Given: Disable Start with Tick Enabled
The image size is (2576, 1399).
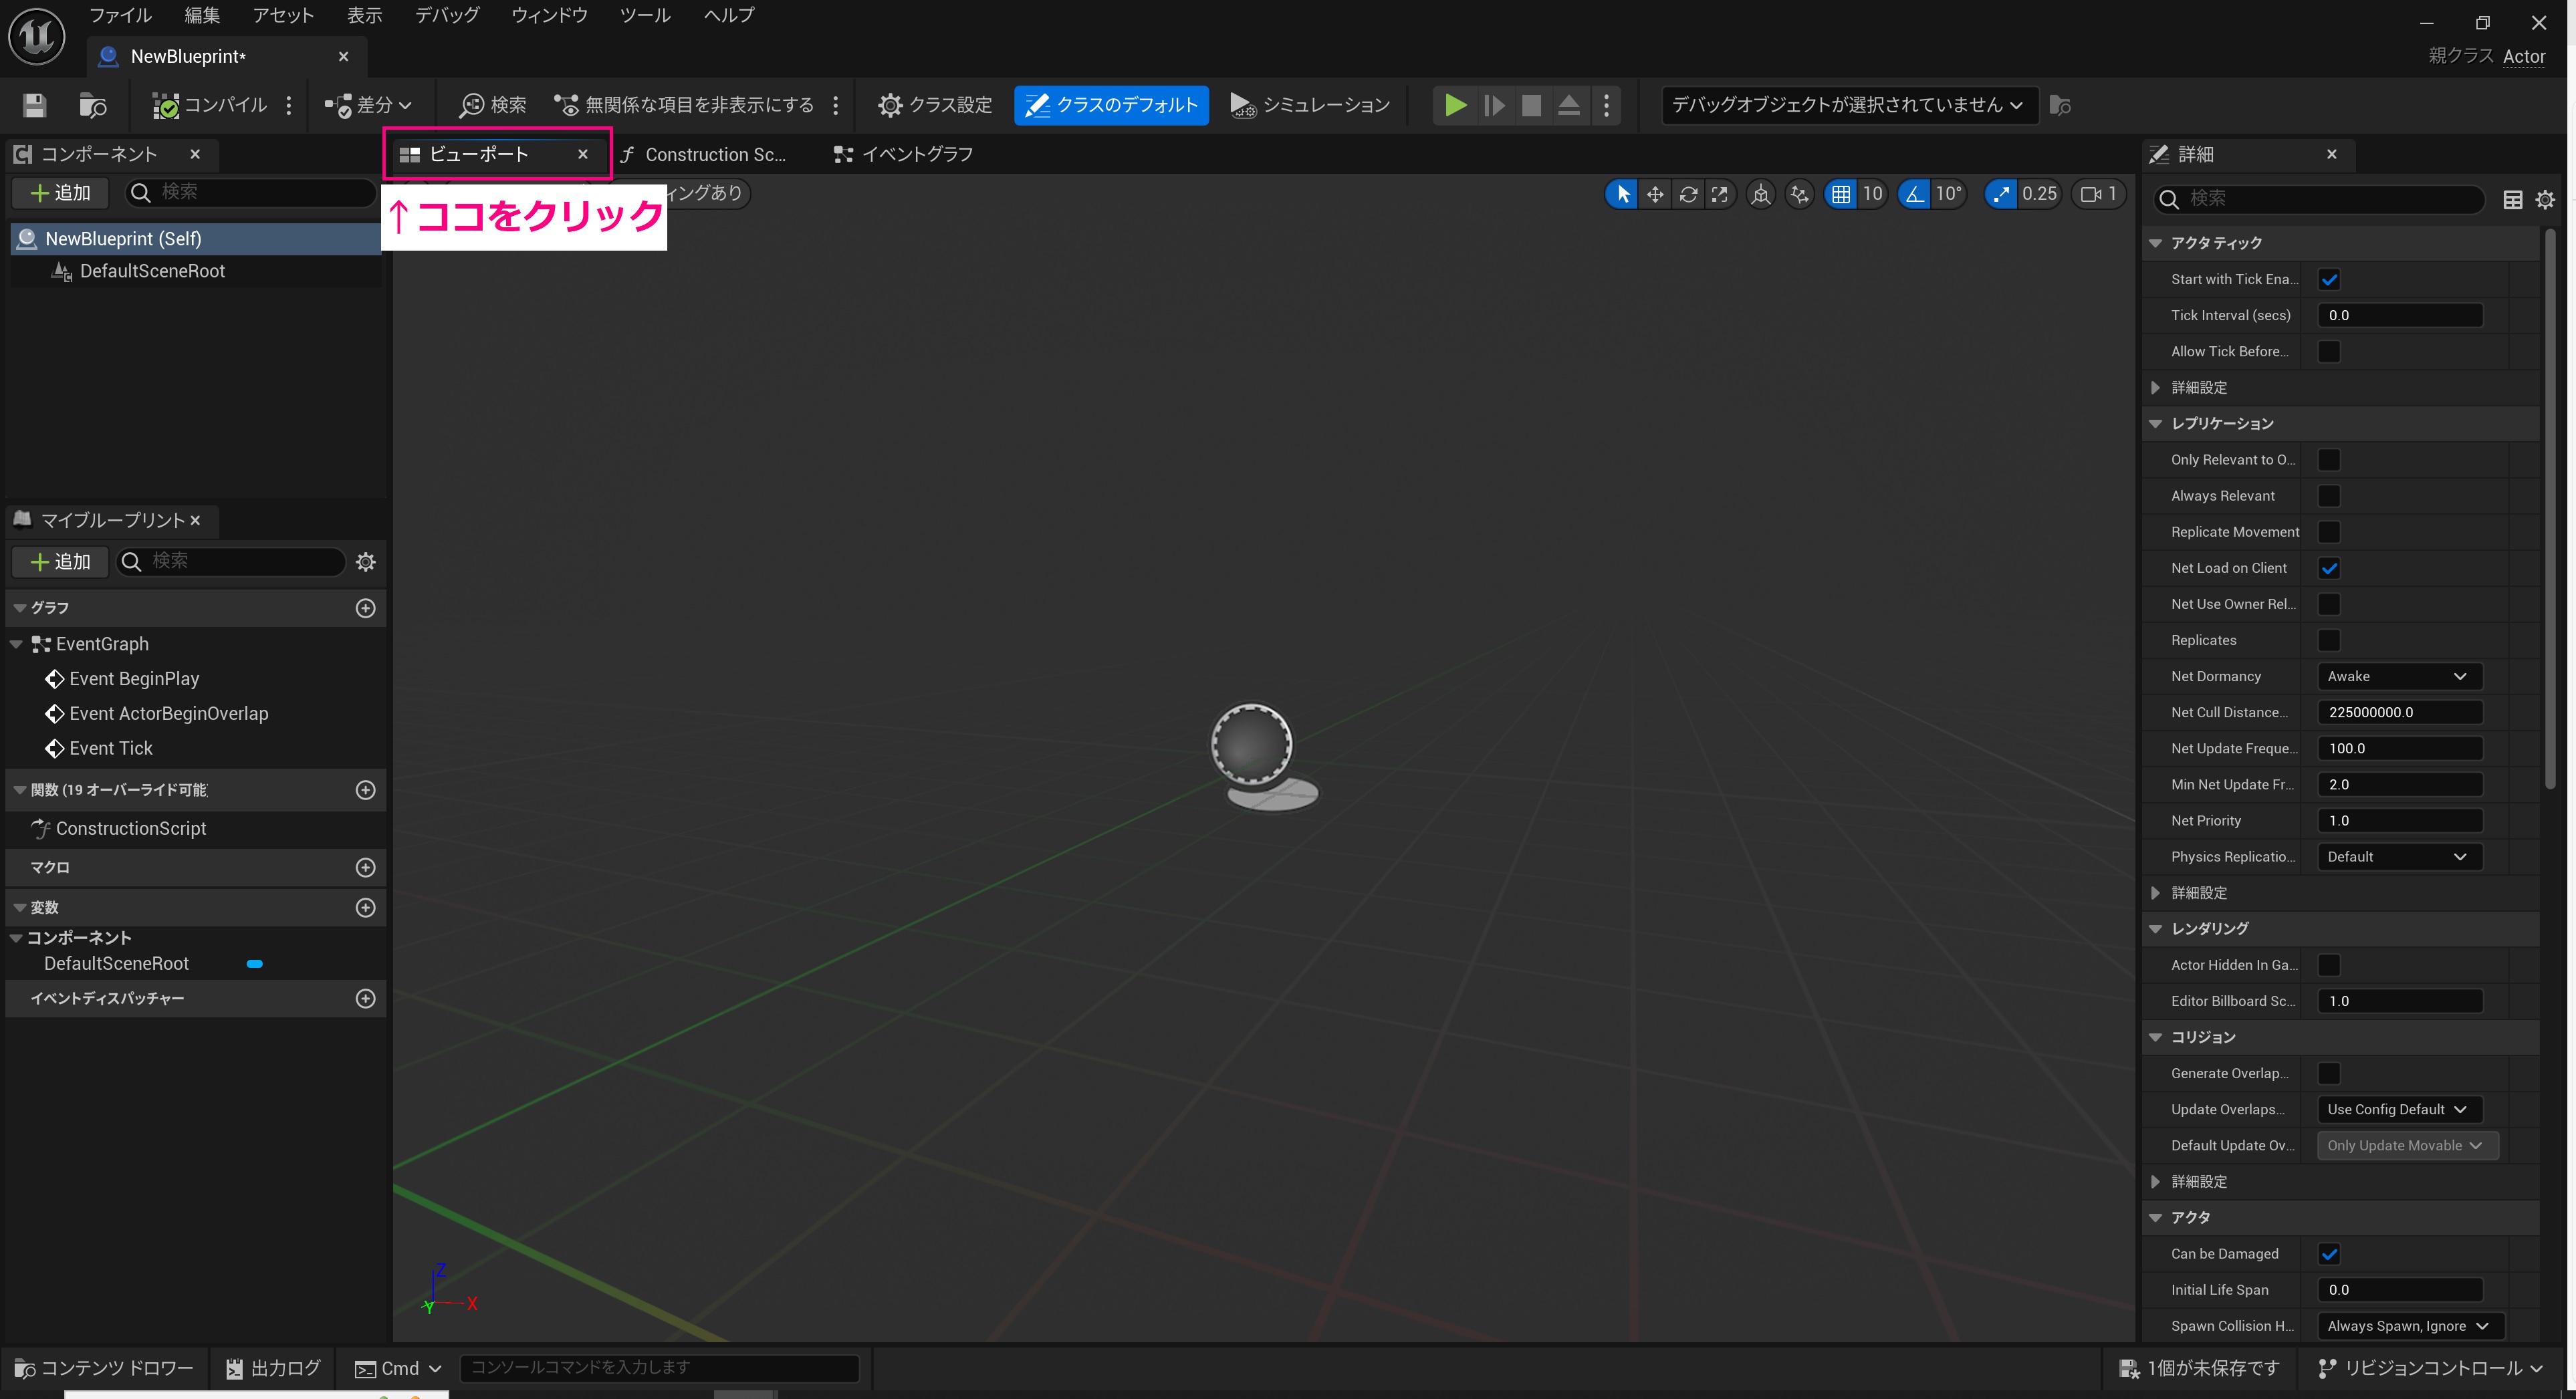Looking at the screenshot, I should tap(2330, 279).
